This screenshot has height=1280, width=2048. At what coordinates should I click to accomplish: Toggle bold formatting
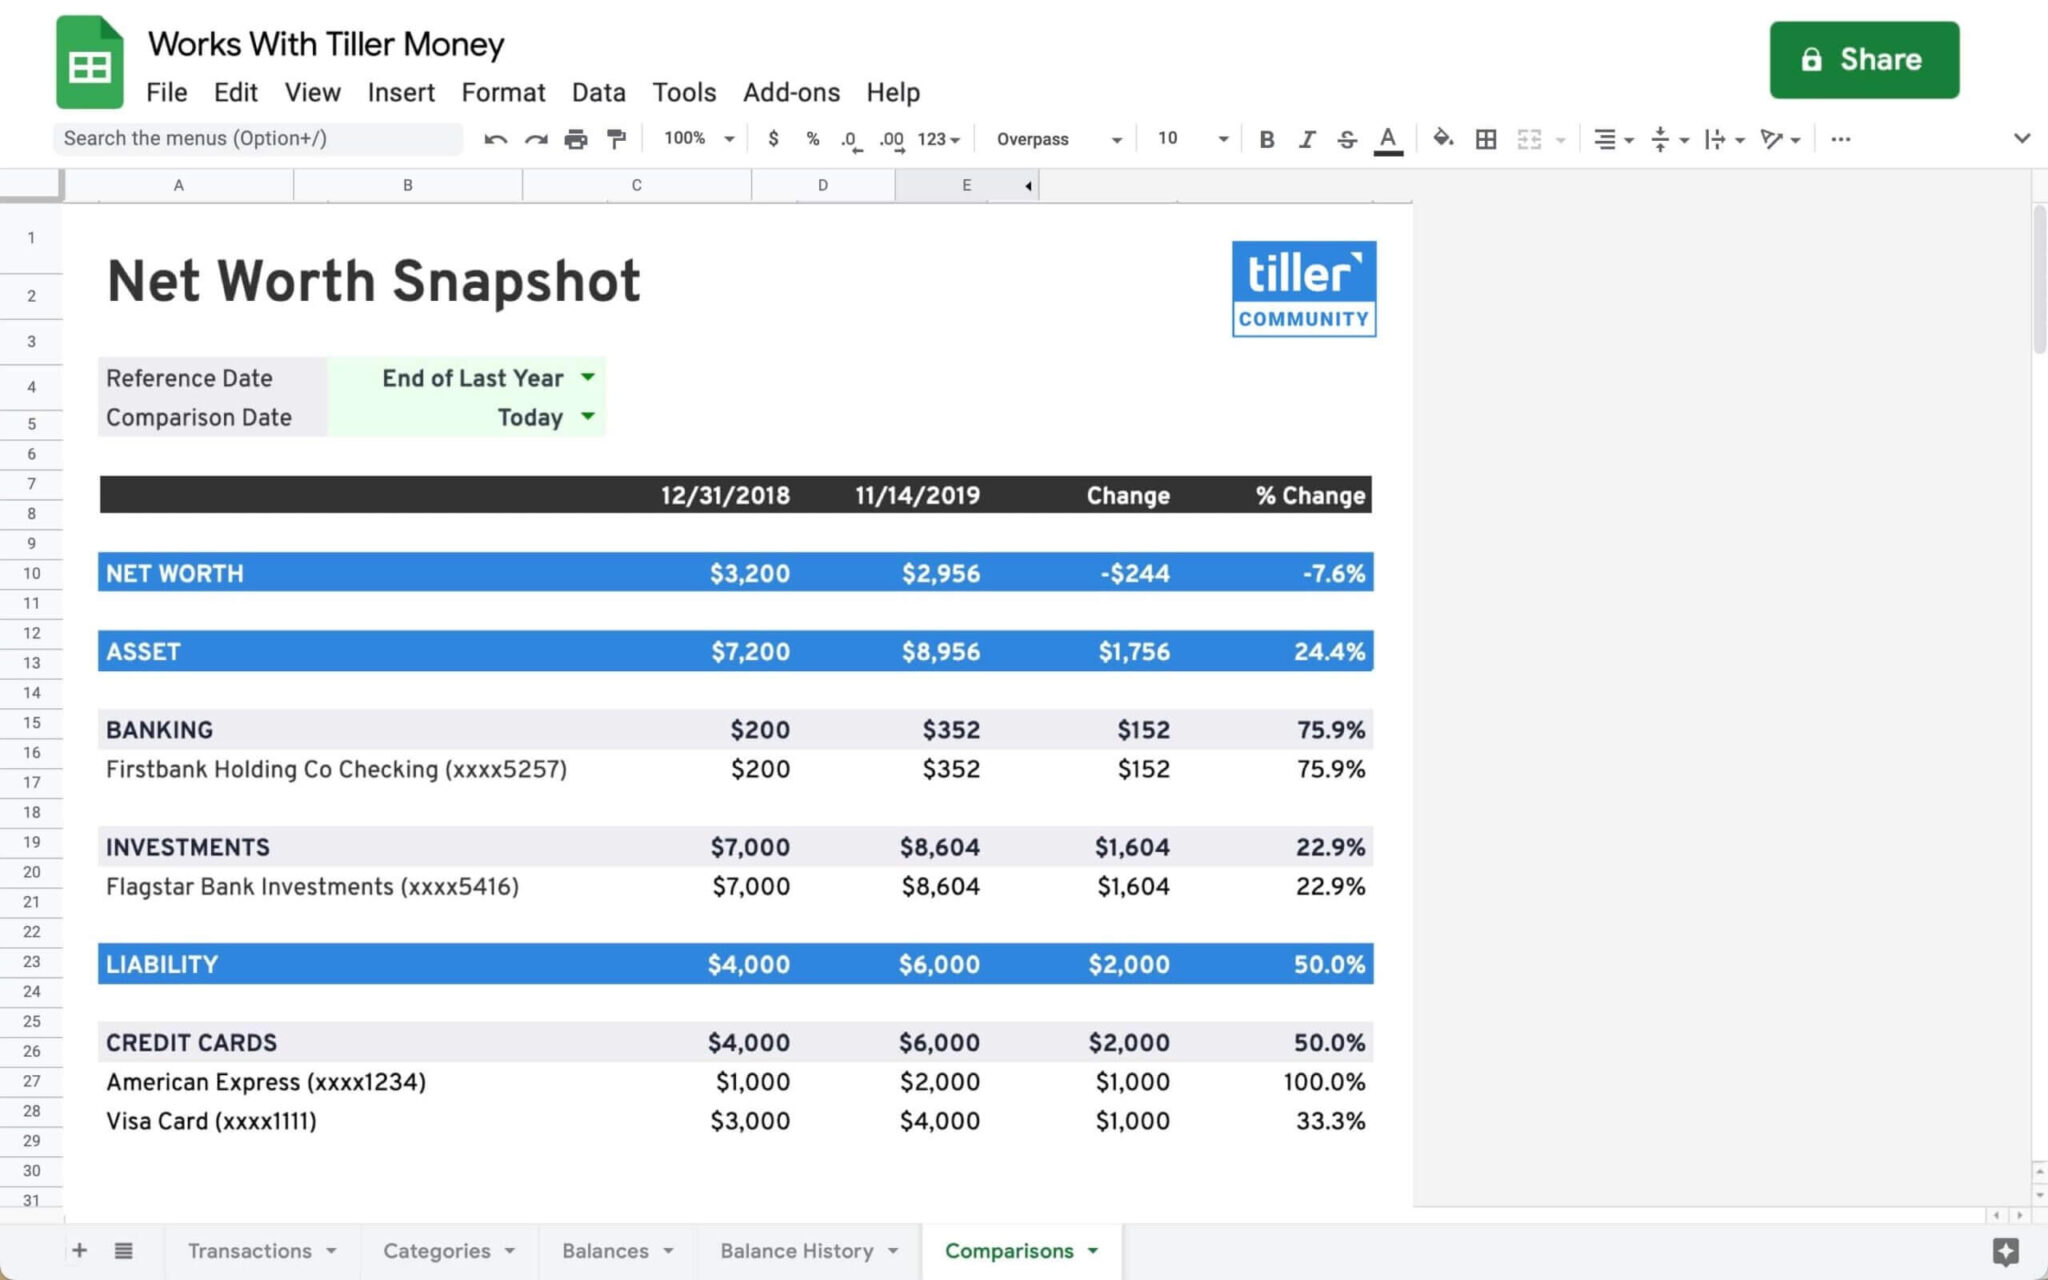click(1267, 139)
